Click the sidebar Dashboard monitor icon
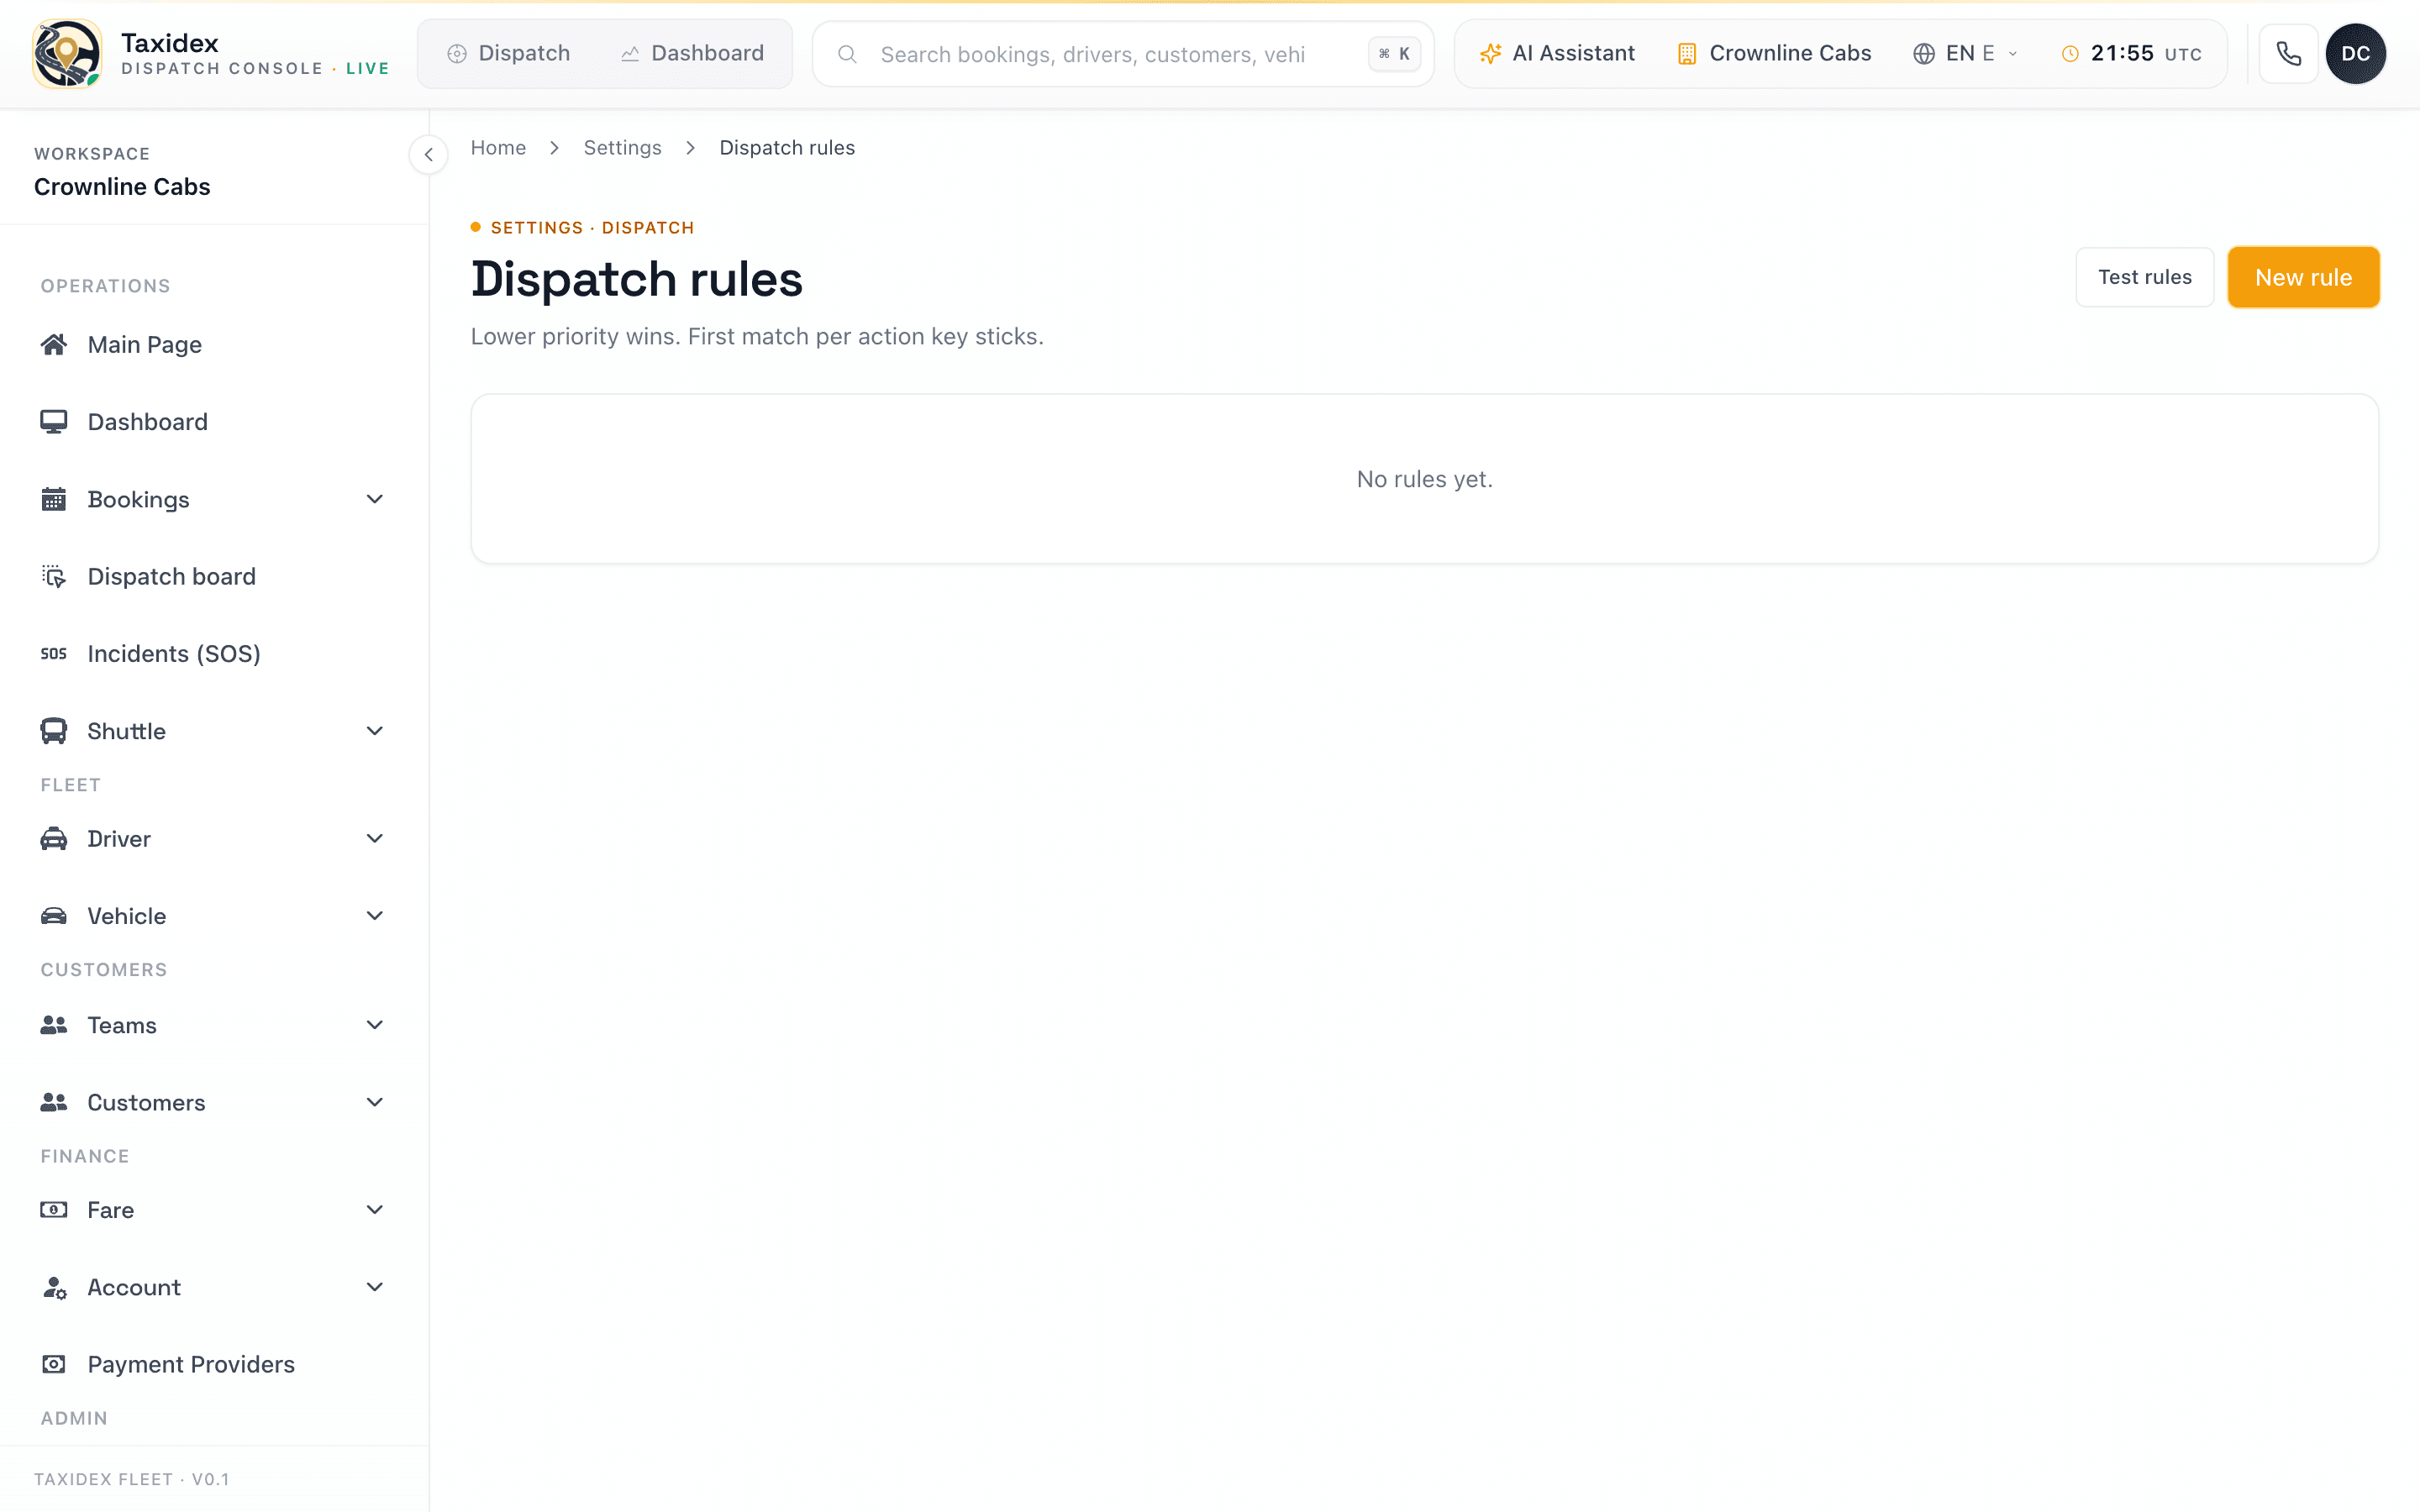Viewport: 2420px width, 1512px height. pos(54,422)
